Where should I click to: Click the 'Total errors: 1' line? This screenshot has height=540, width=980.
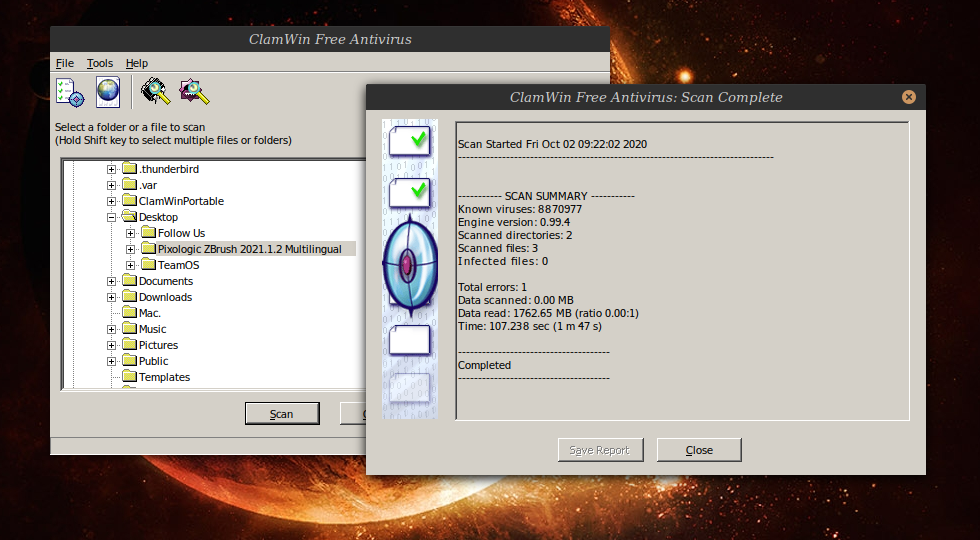pyautogui.click(x=492, y=288)
